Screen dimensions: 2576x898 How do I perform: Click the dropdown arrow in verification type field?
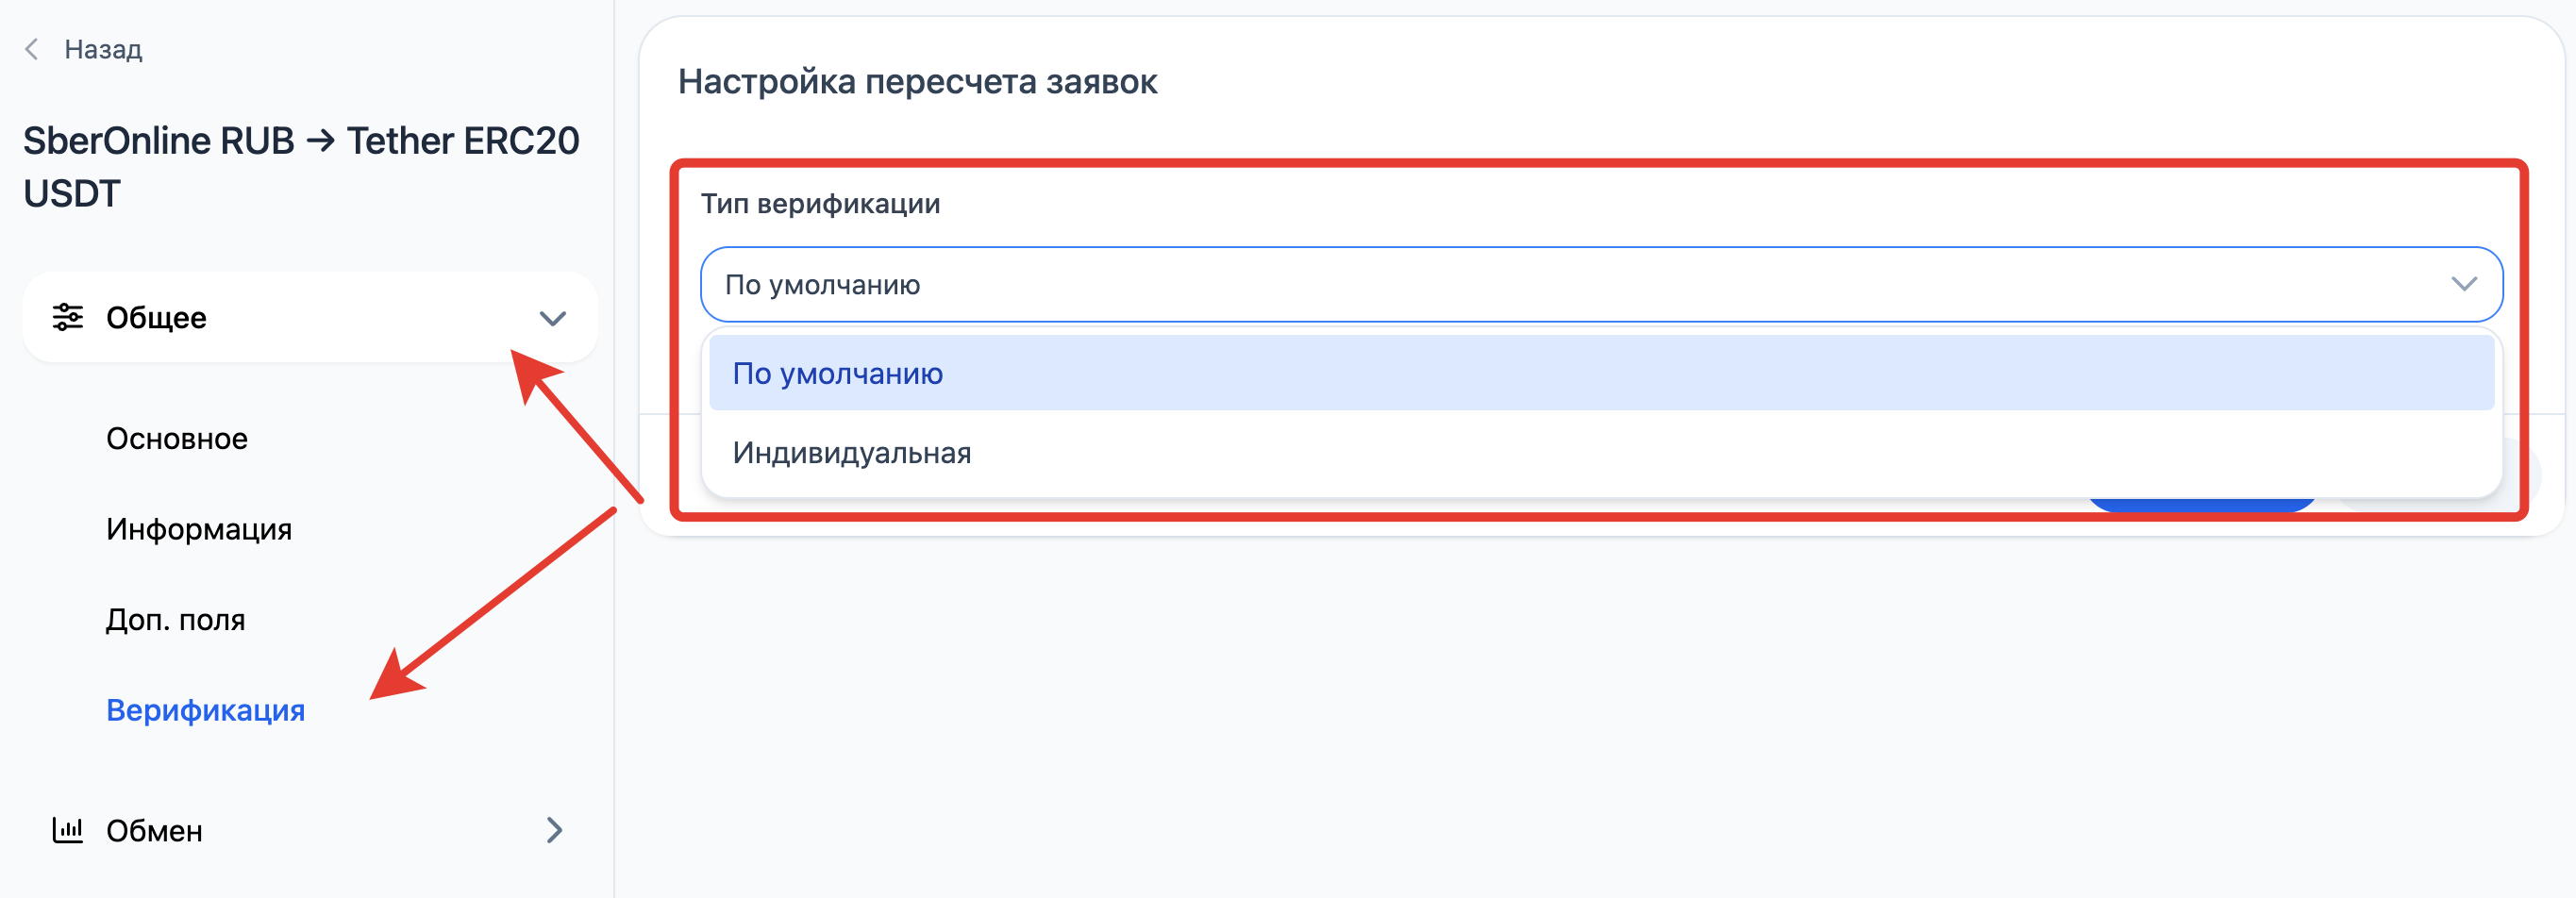2464,285
